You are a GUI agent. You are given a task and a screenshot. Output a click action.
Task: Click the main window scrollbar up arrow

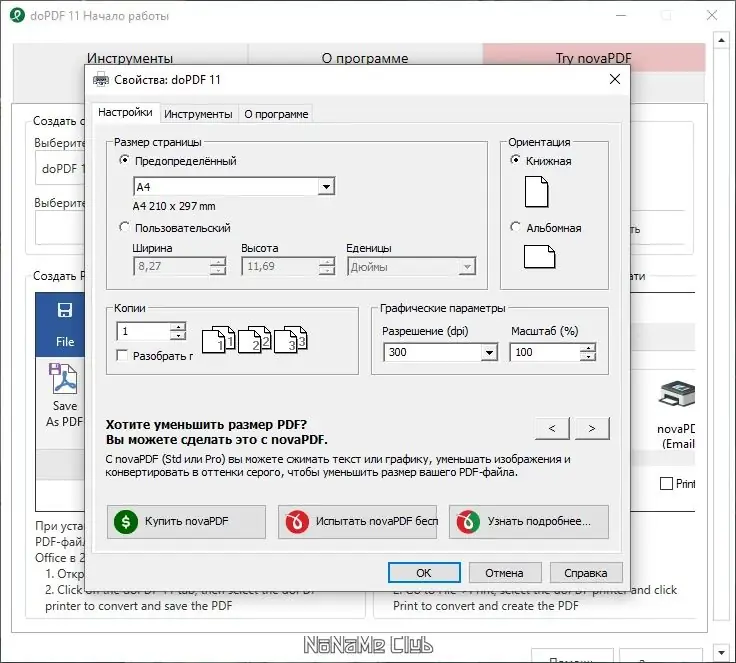[721, 40]
